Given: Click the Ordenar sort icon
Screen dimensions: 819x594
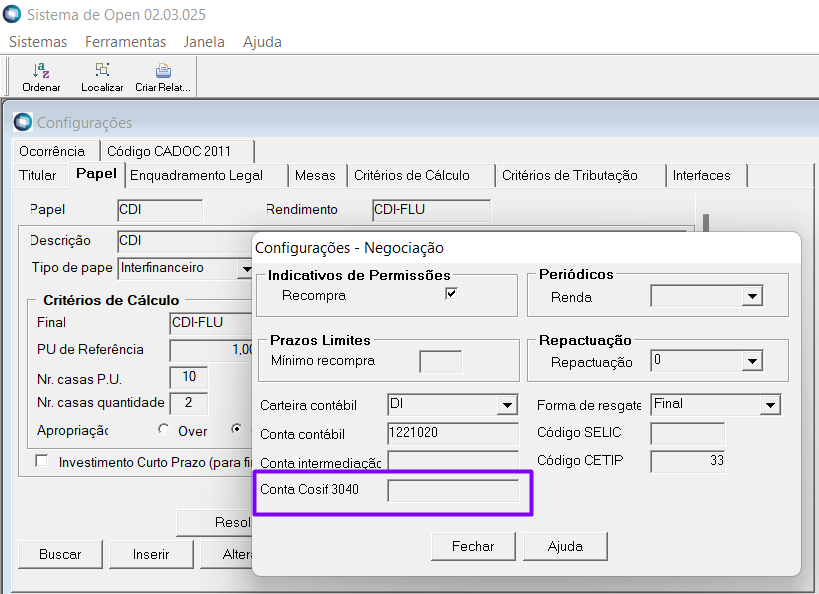Looking at the screenshot, I should [x=41, y=71].
